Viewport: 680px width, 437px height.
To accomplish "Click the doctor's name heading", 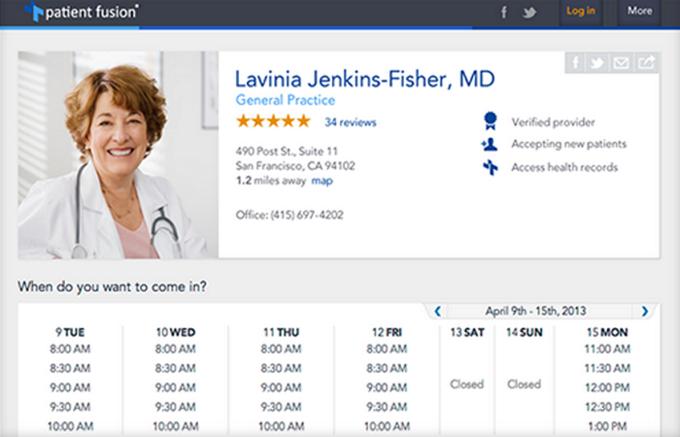I will coord(365,79).
